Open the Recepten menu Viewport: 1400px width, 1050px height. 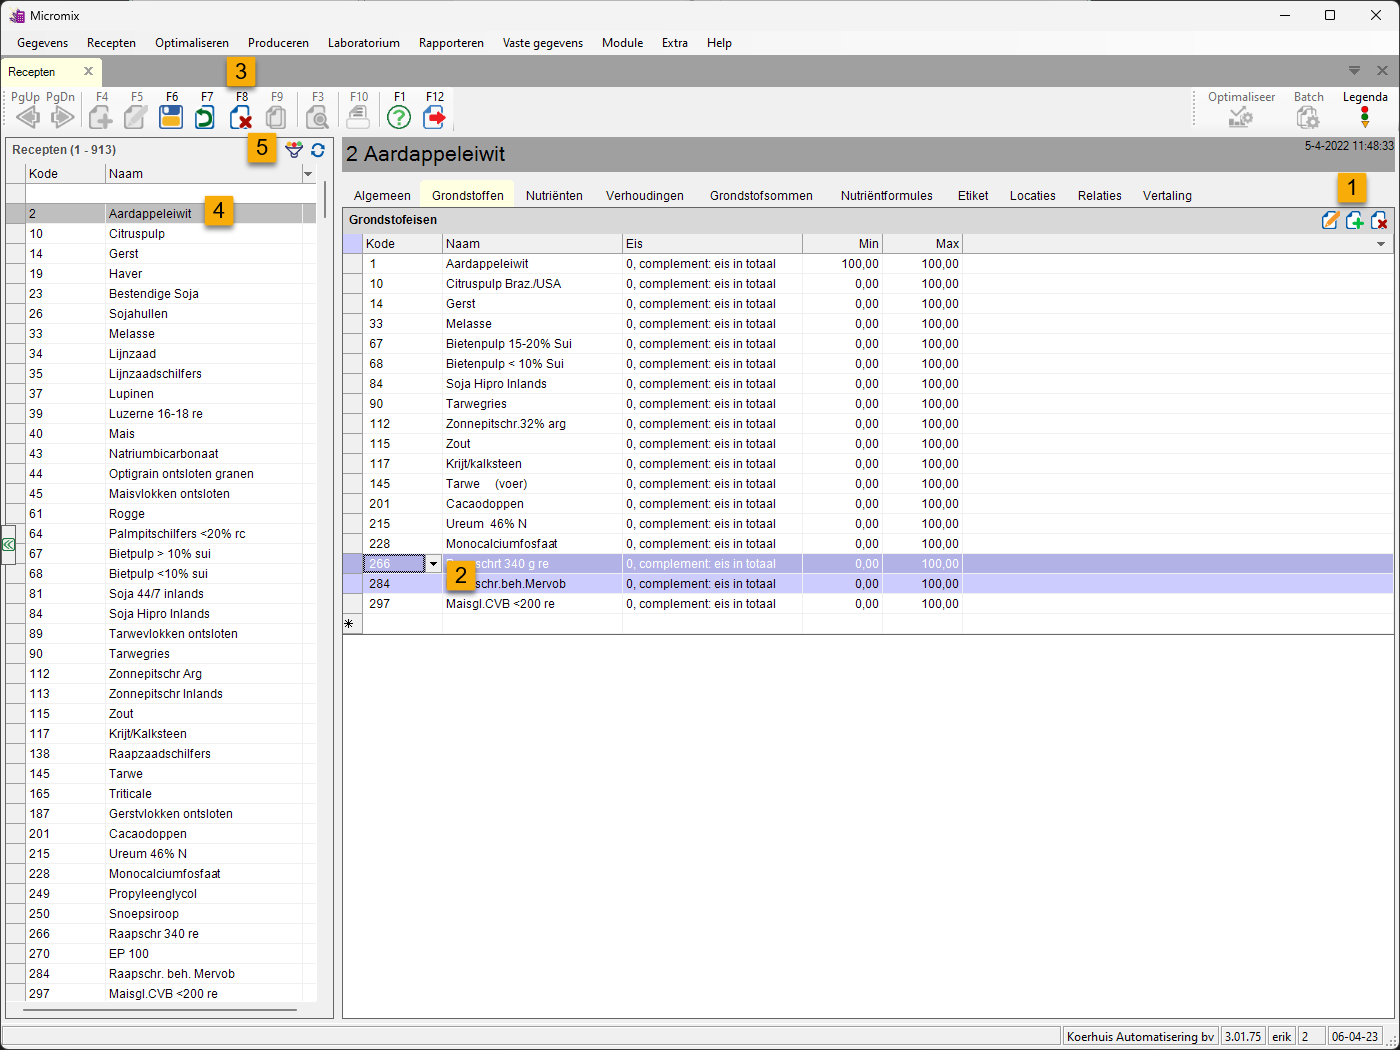111,43
